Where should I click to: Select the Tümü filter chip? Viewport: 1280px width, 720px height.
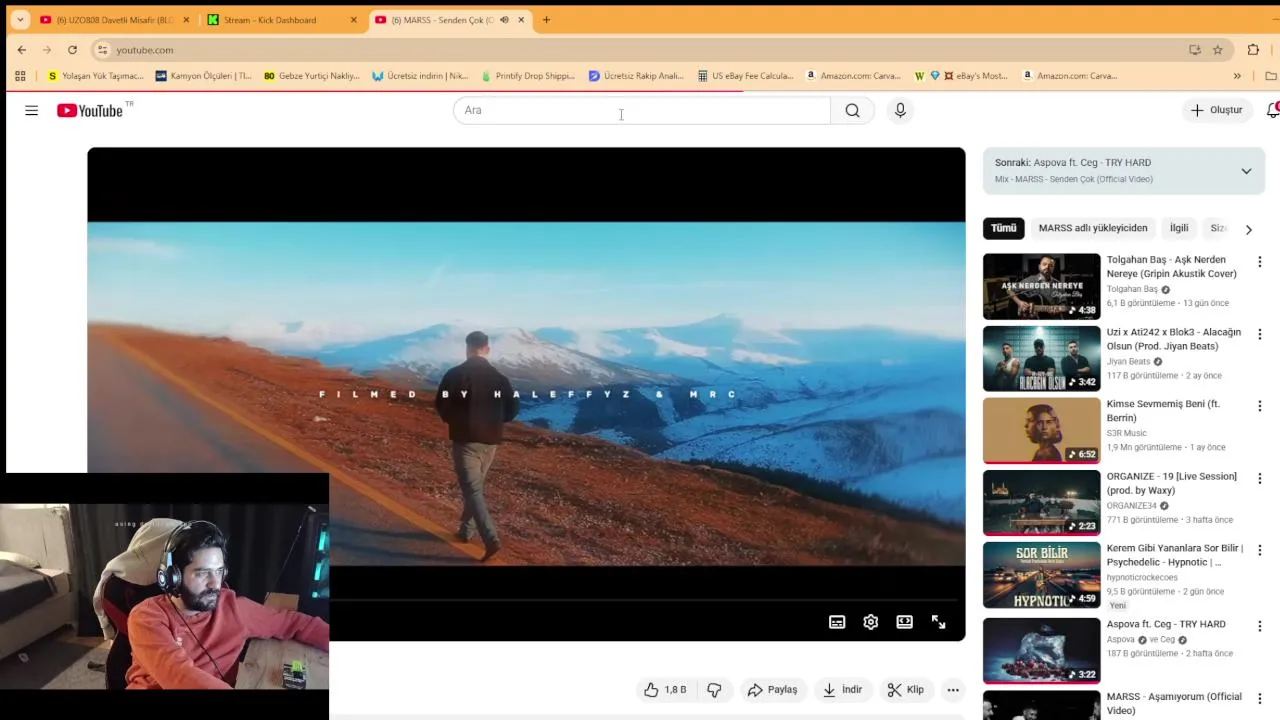tap(1004, 228)
